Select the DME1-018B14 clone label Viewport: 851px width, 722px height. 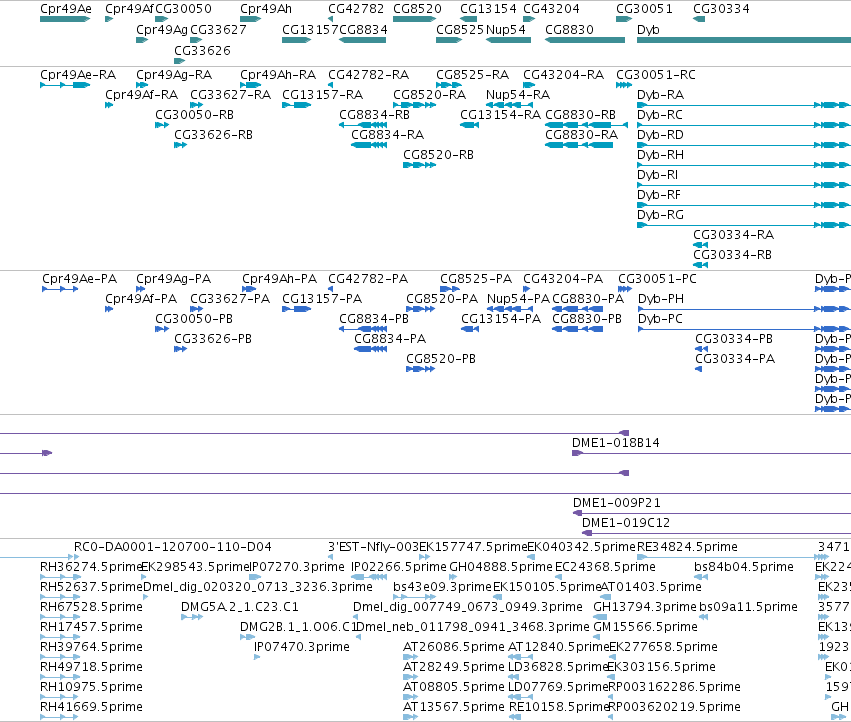tap(615, 442)
